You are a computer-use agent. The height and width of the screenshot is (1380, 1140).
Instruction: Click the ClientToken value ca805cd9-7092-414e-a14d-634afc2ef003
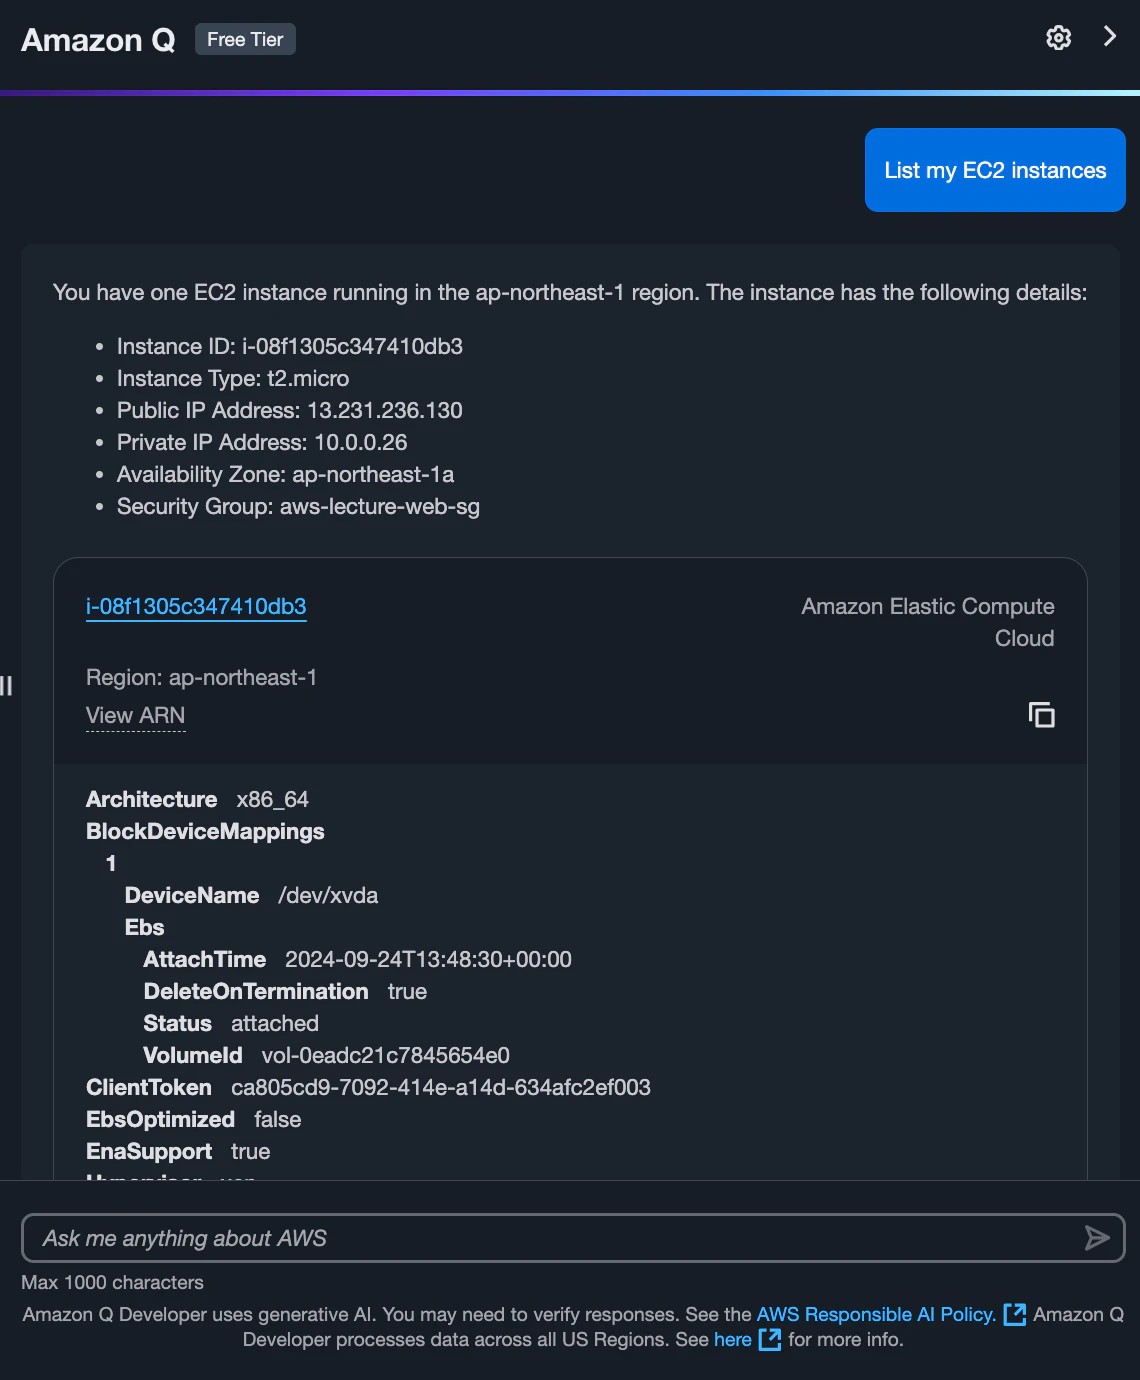click(441, 1088)
